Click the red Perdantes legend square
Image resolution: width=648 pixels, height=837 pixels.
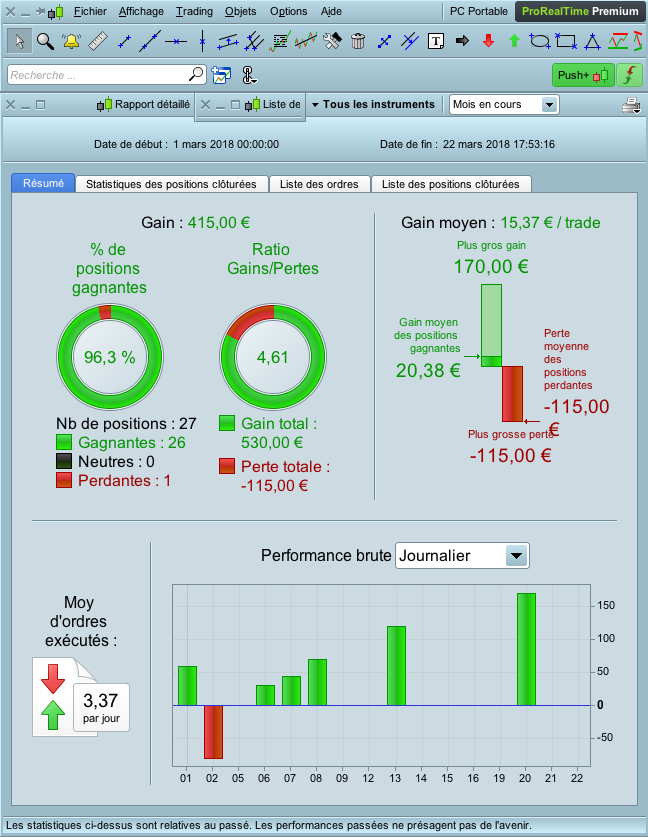coord(64,480)
